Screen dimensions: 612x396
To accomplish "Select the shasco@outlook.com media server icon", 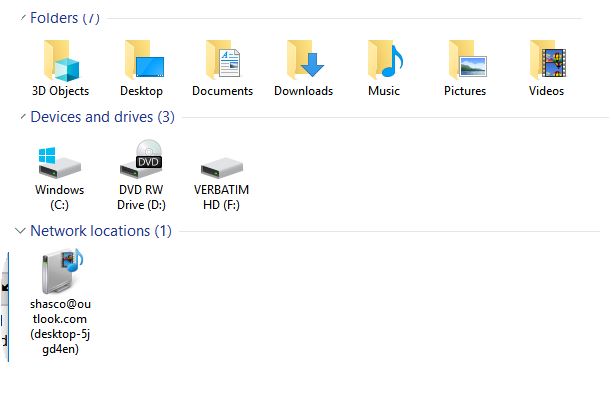I will click(x=62, y=271).
